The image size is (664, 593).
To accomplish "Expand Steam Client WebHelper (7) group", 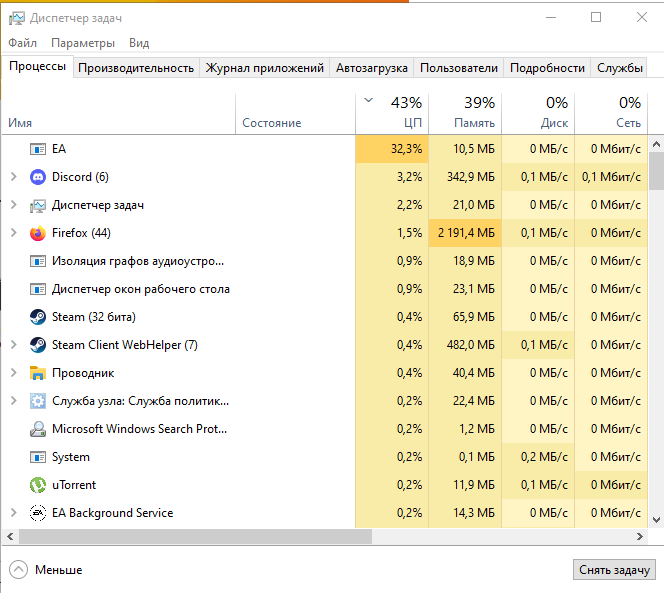I will coord(14,344).
